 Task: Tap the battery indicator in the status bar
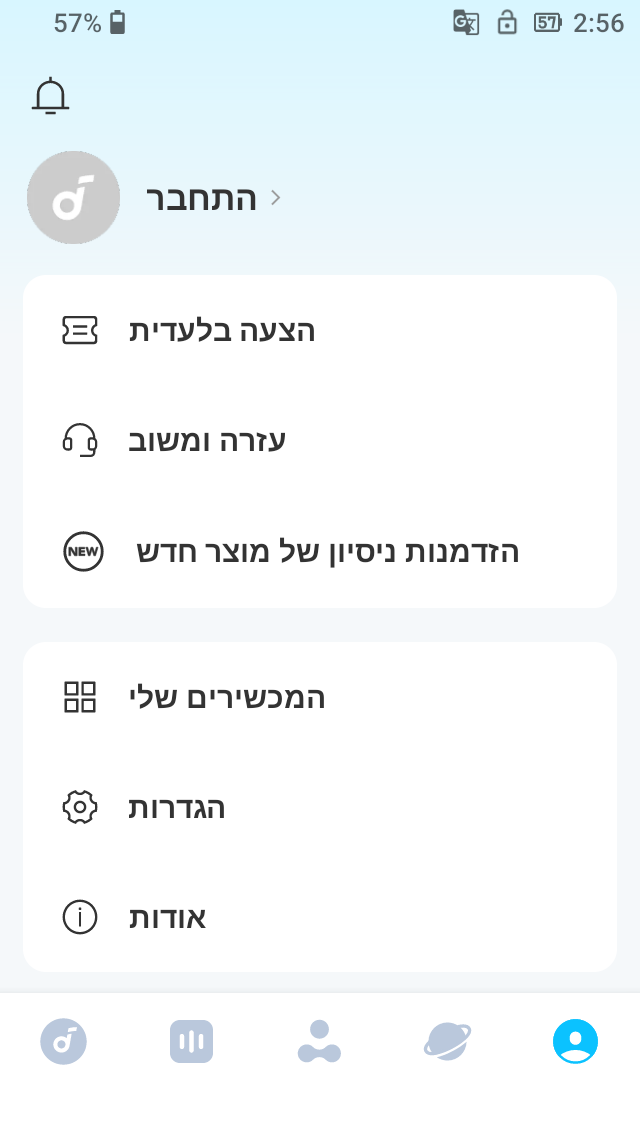(x=117, y=21)
